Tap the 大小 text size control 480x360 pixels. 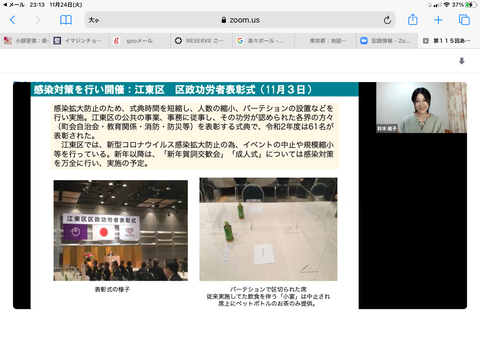(93, 20)
